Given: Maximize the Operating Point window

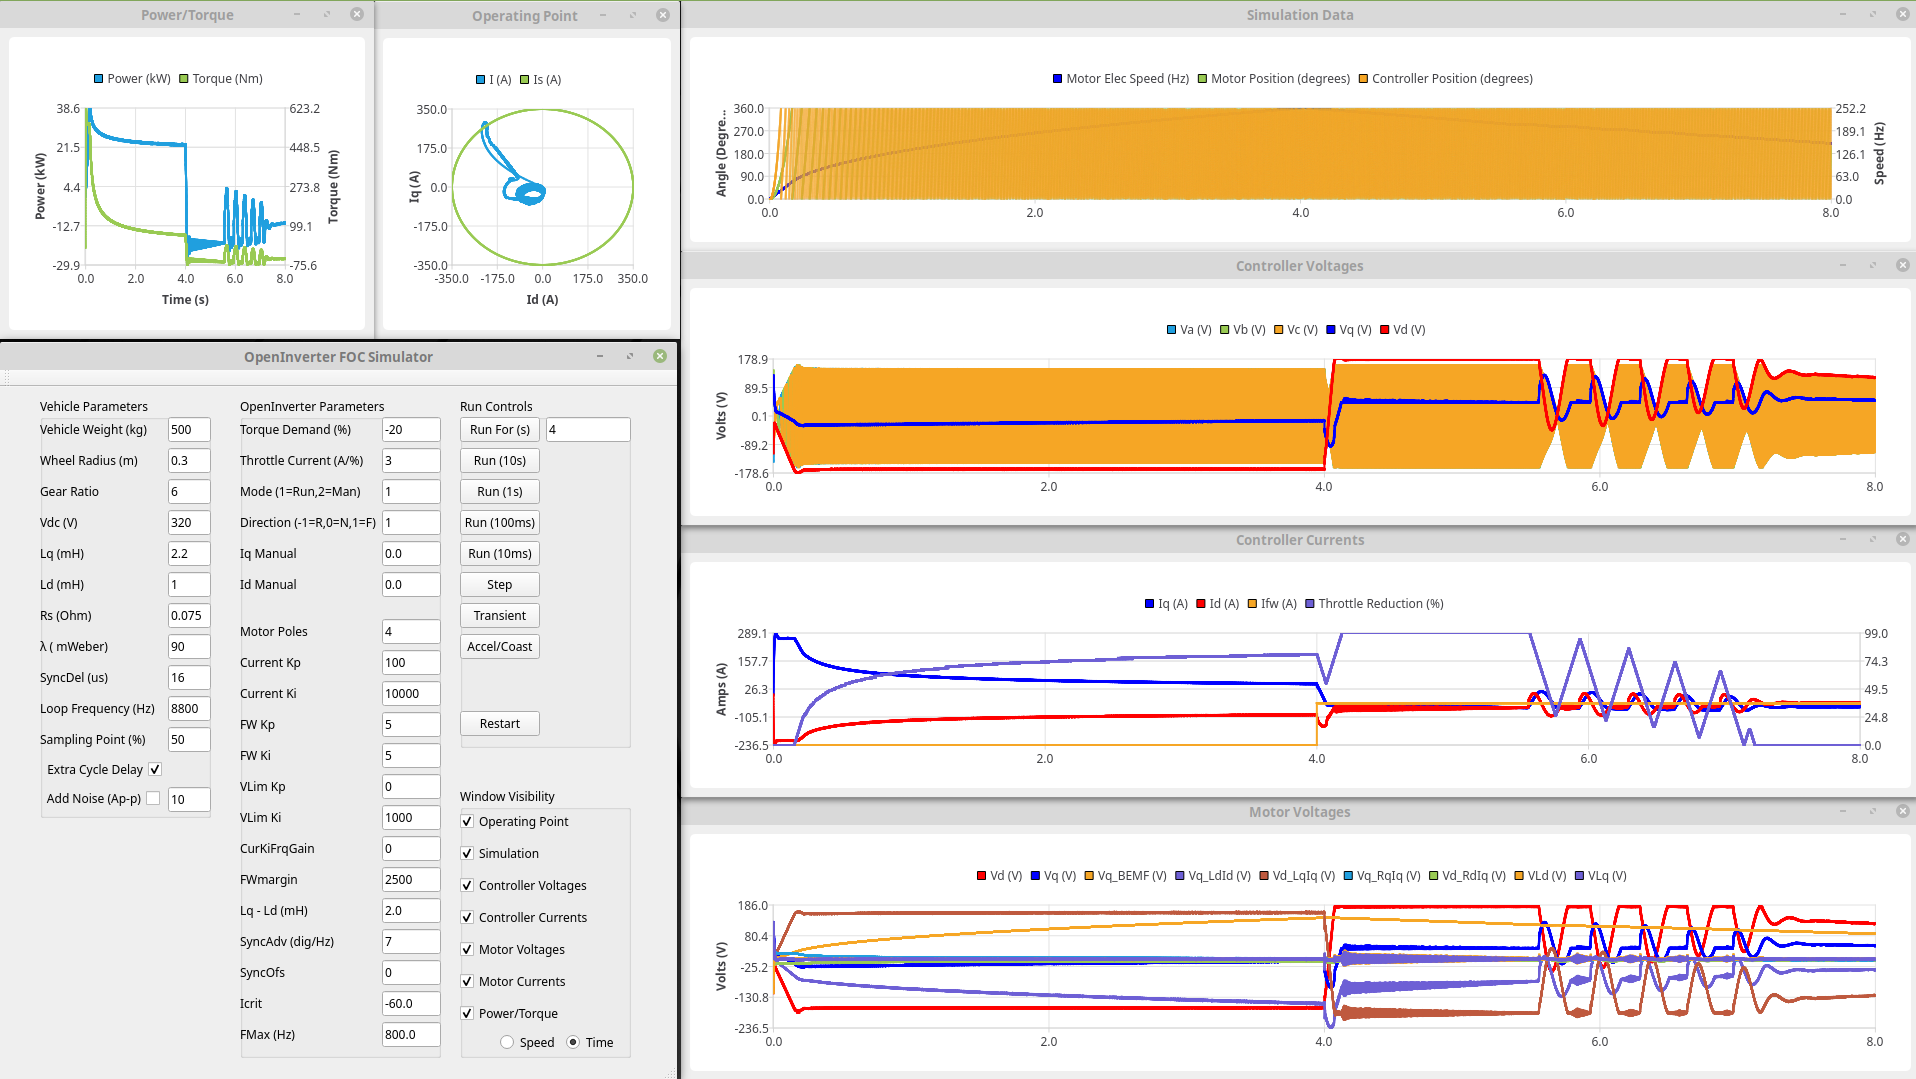Looking at the screenshot, I should pyautogui.click(x=633, y=15).
